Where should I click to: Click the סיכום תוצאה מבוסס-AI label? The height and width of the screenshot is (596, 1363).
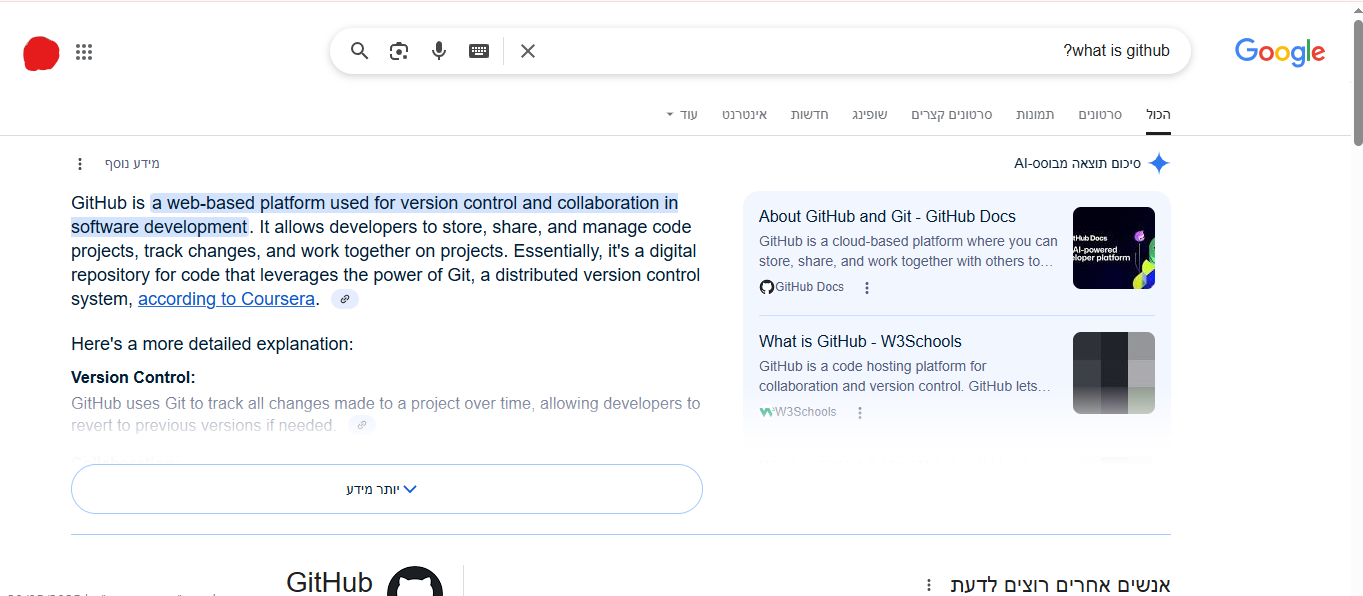(1077, 164)
